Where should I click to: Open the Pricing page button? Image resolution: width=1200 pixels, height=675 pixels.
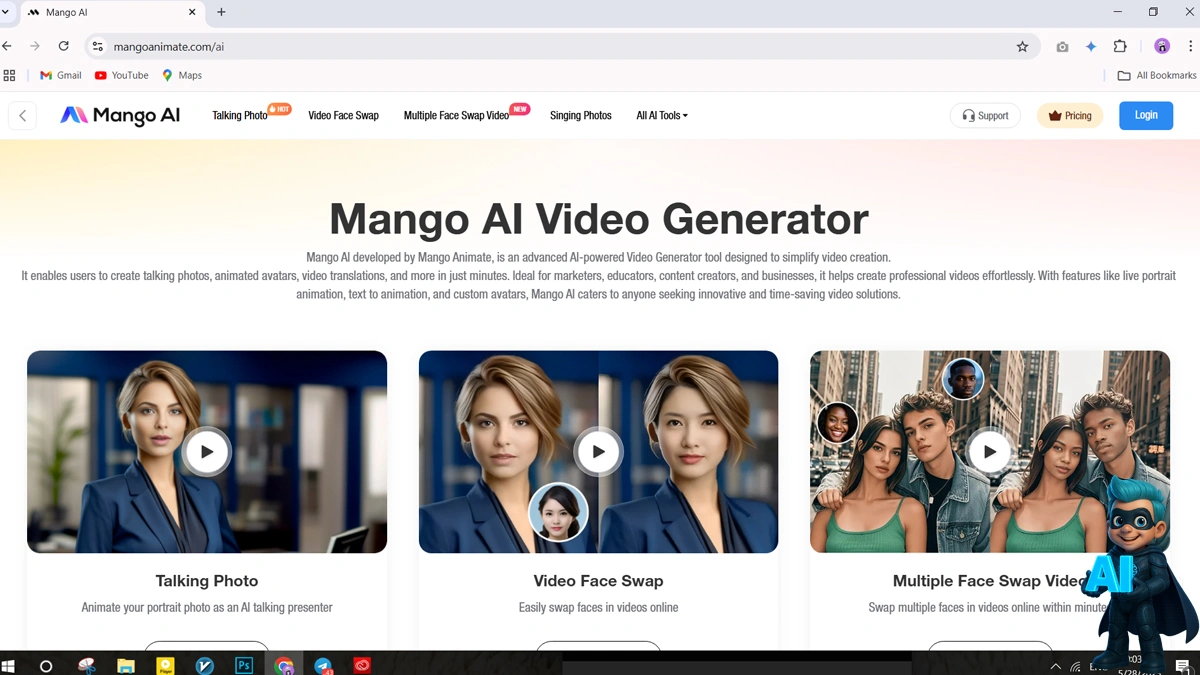click(1070, 116)
